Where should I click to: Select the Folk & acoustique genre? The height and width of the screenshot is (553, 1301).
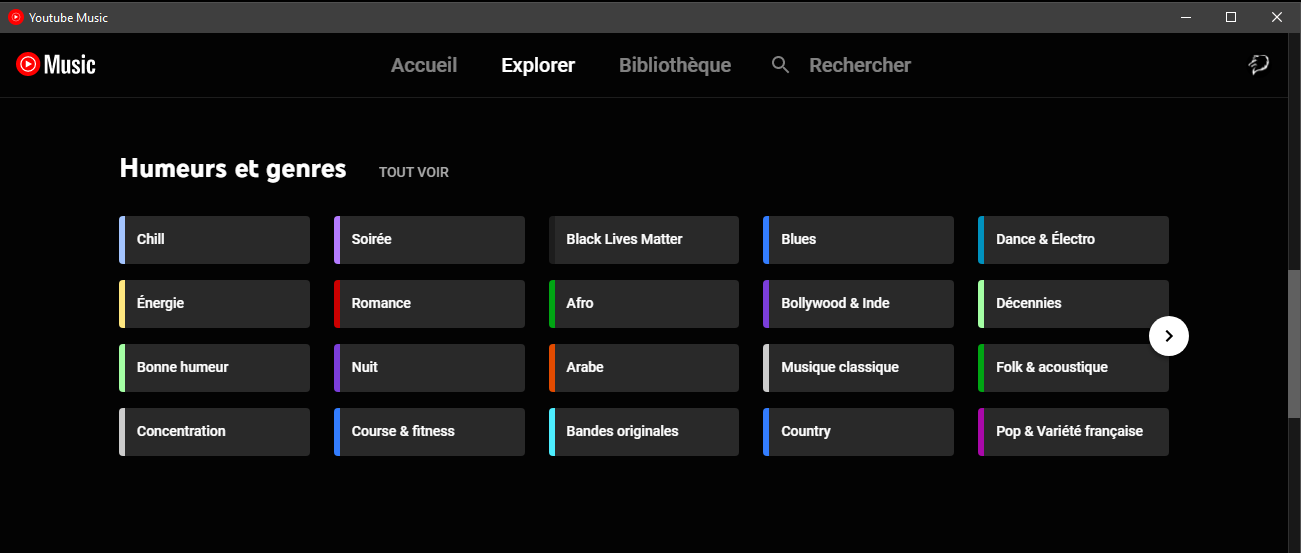point(1073,368)
